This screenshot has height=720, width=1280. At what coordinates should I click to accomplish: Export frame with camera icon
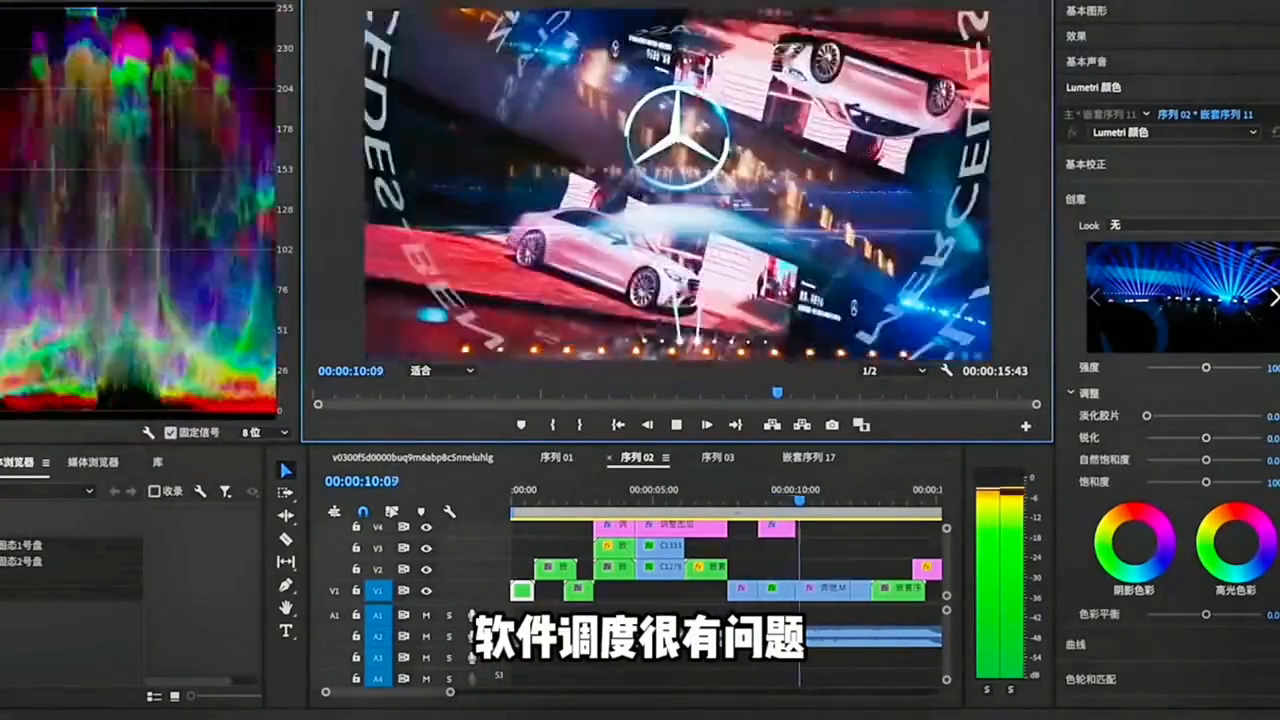832,425
